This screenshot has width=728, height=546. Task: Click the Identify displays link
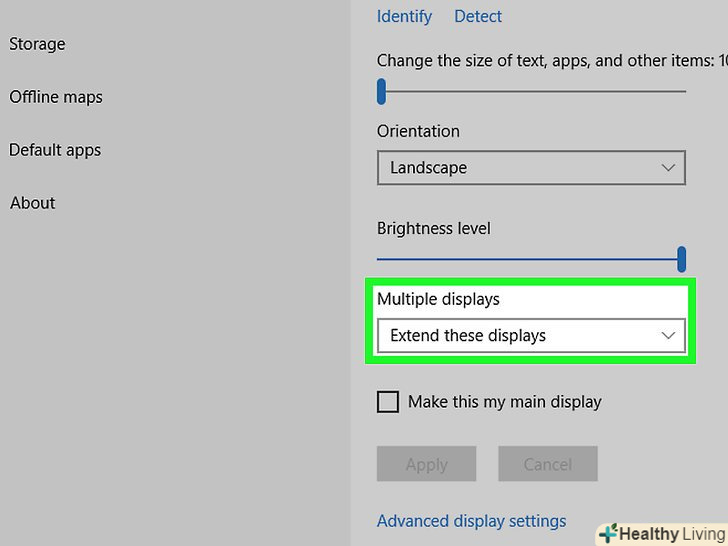click(x=404, y=16)
